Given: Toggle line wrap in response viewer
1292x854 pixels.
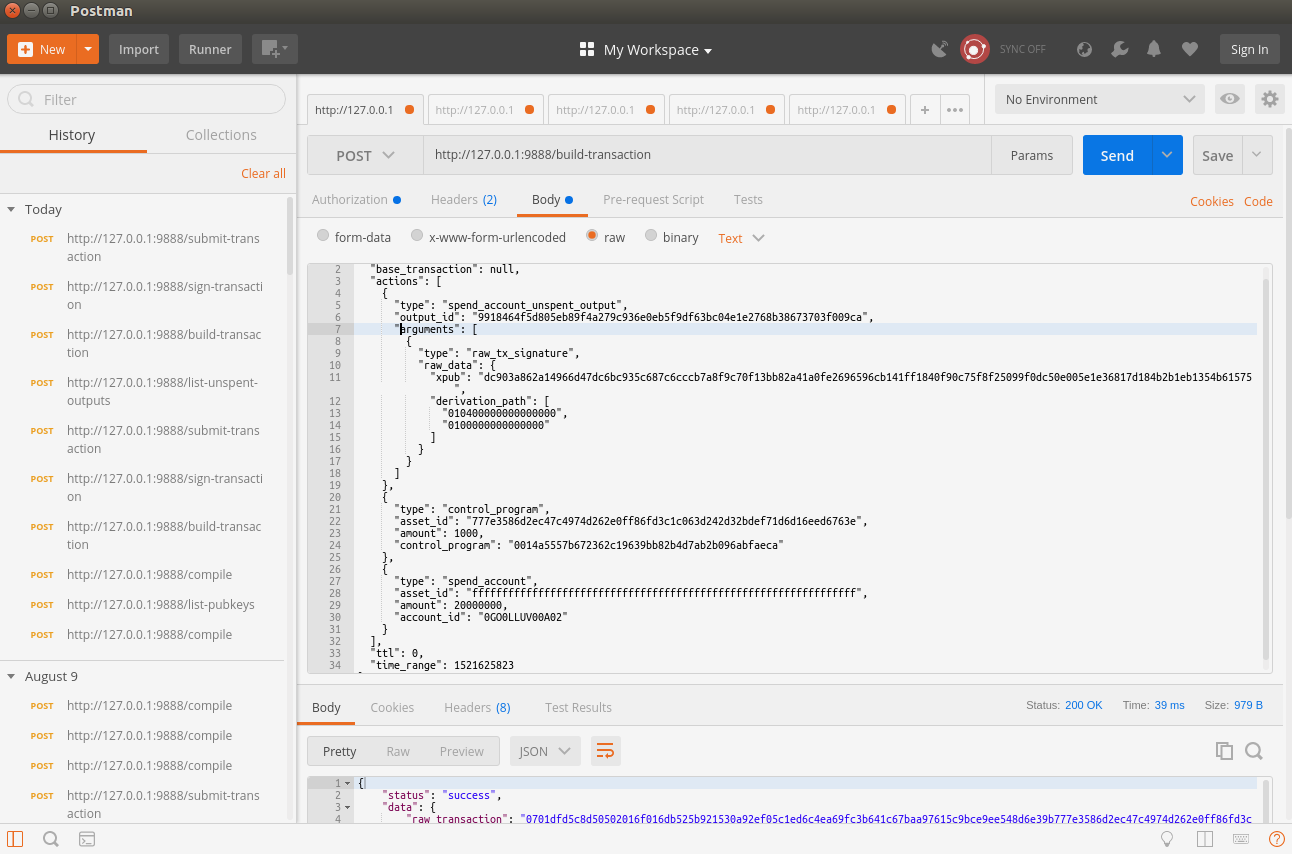Looking at the screenshot, I should 605,751.
